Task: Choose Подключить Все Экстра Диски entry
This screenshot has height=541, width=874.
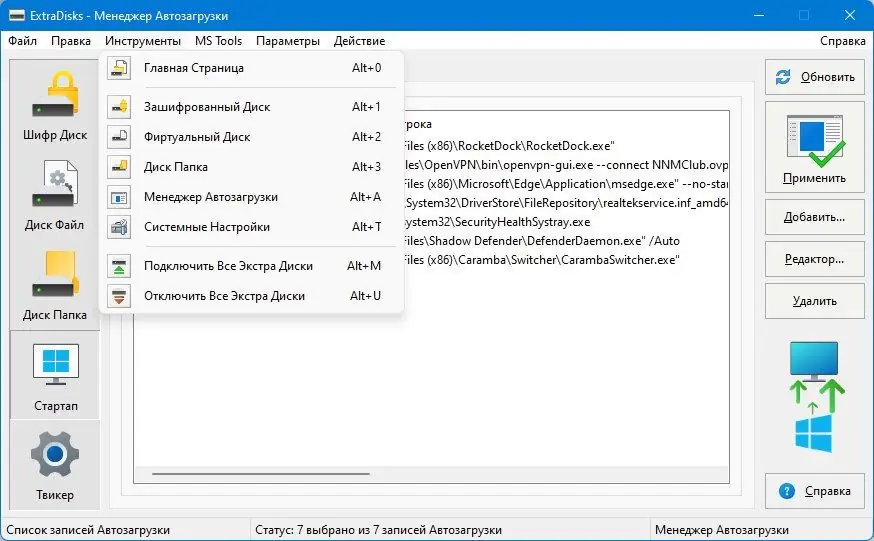Action: coord(251,266)
